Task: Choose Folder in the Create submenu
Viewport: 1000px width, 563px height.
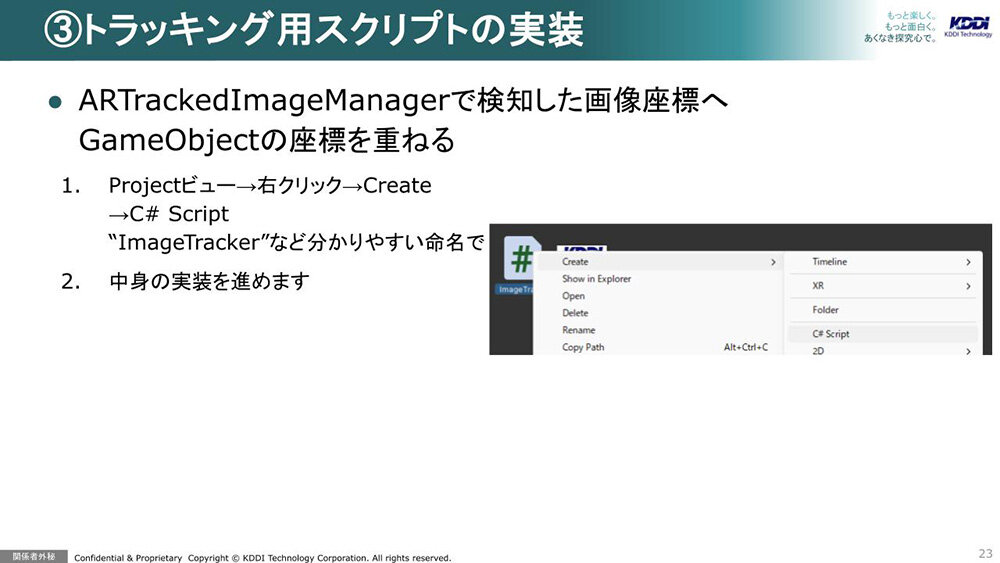Action: tap(825, 310)
